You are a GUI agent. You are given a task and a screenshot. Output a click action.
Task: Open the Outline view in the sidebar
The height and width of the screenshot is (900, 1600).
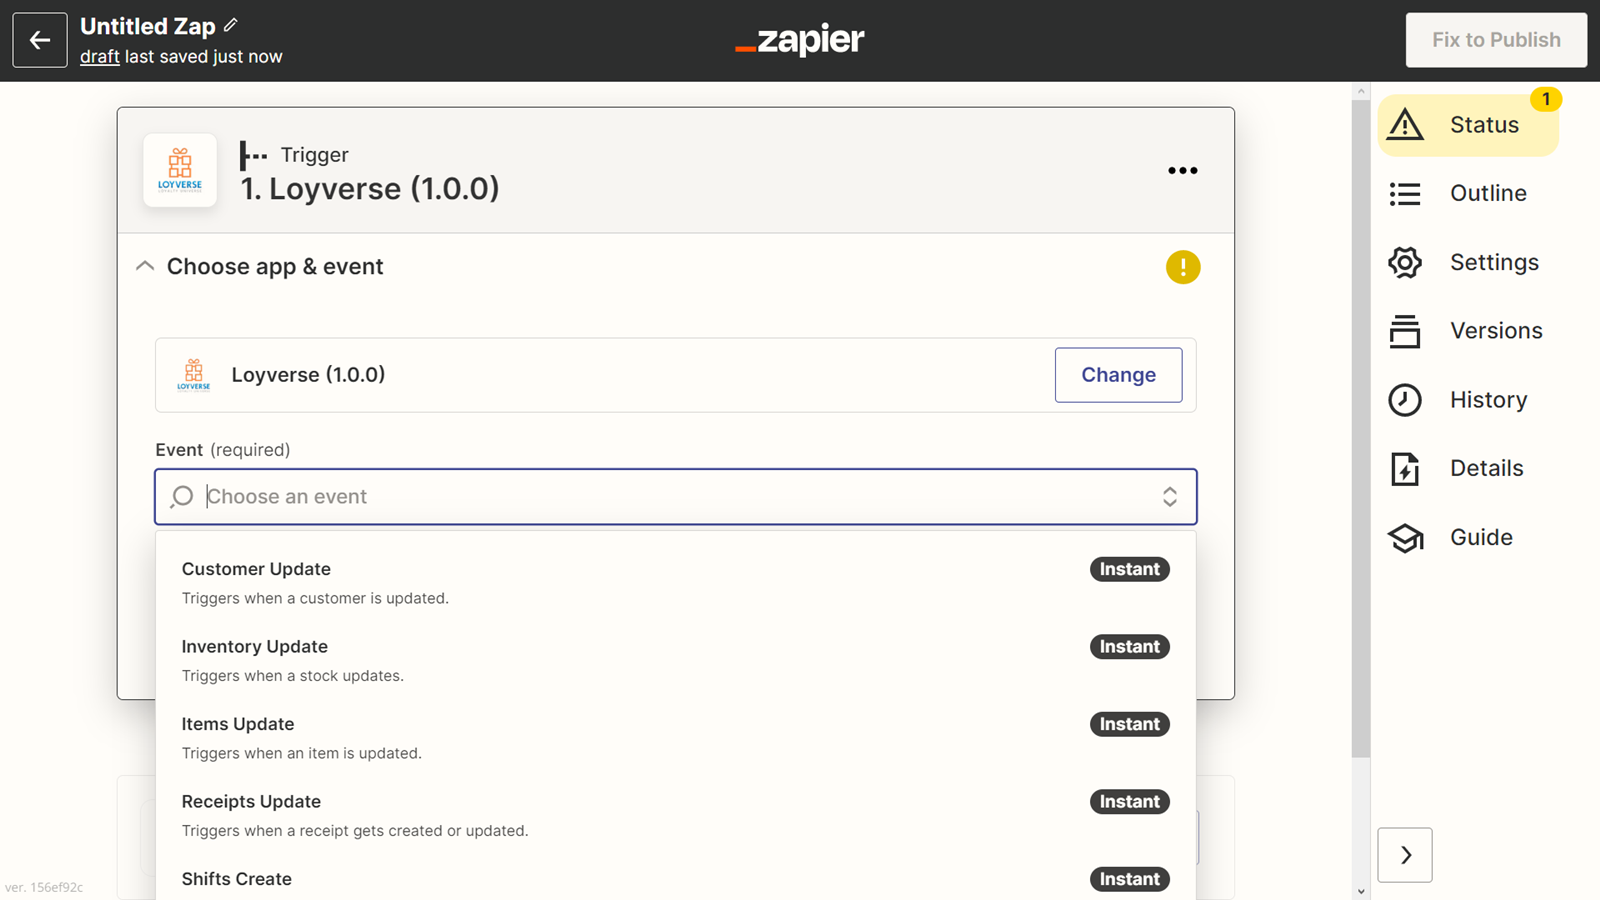[x=1487, y=193]
